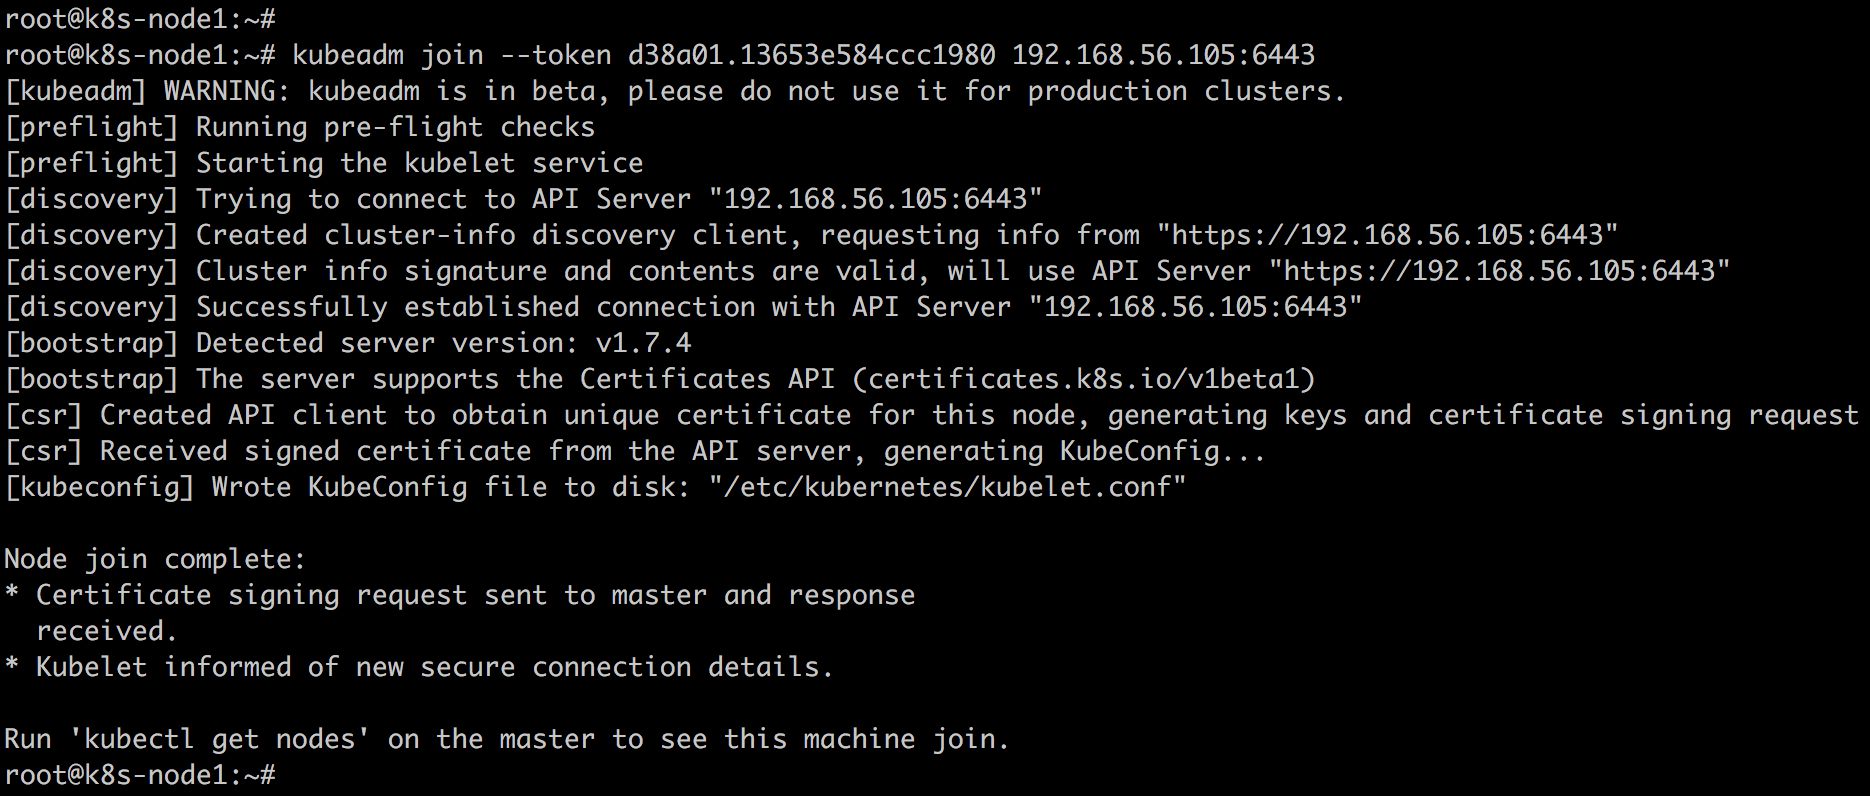
Task: Click the 'Running pre-flight checks' line
Action: click(x=299, y=127)
